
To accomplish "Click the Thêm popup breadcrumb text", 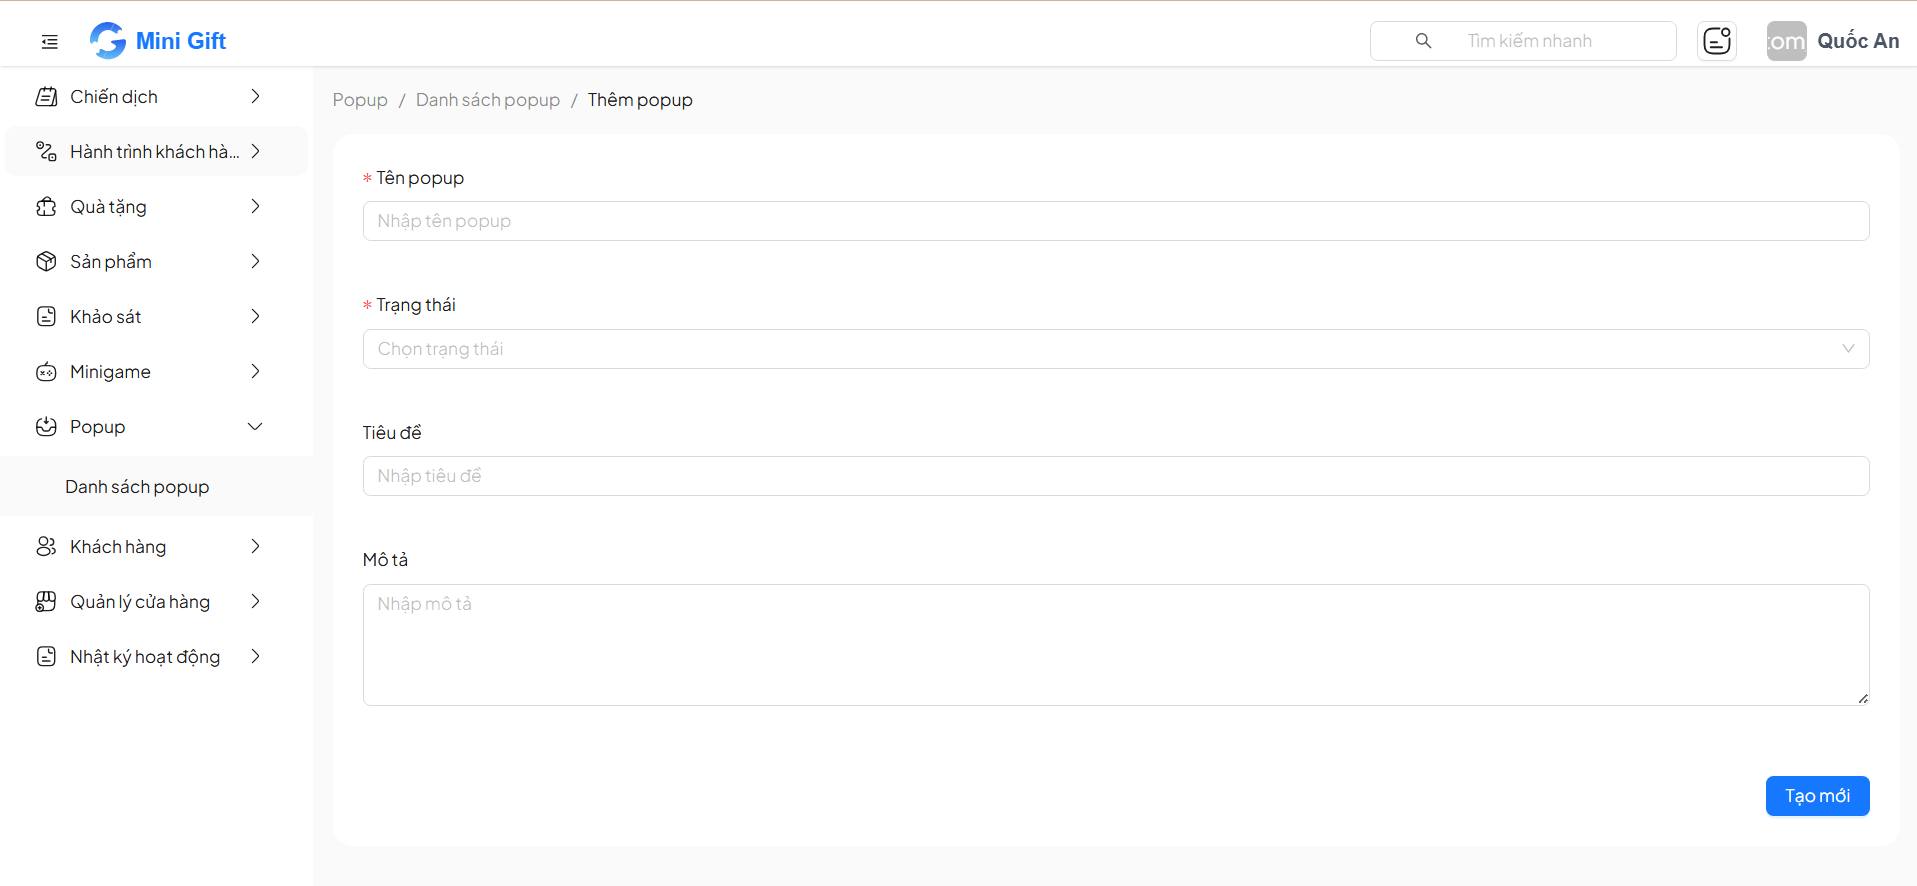I will point(640,100).
